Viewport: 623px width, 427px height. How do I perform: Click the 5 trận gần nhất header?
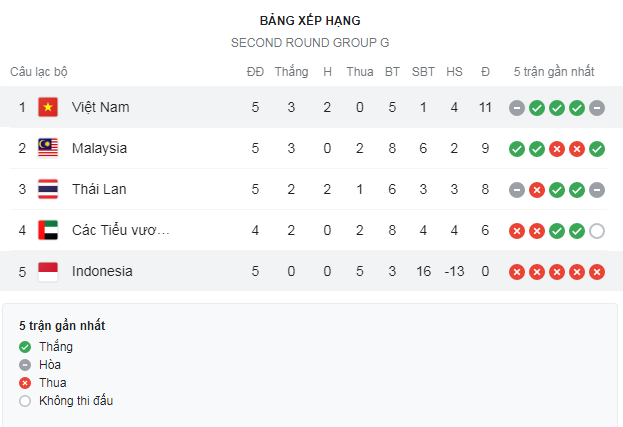coord(554,72)
